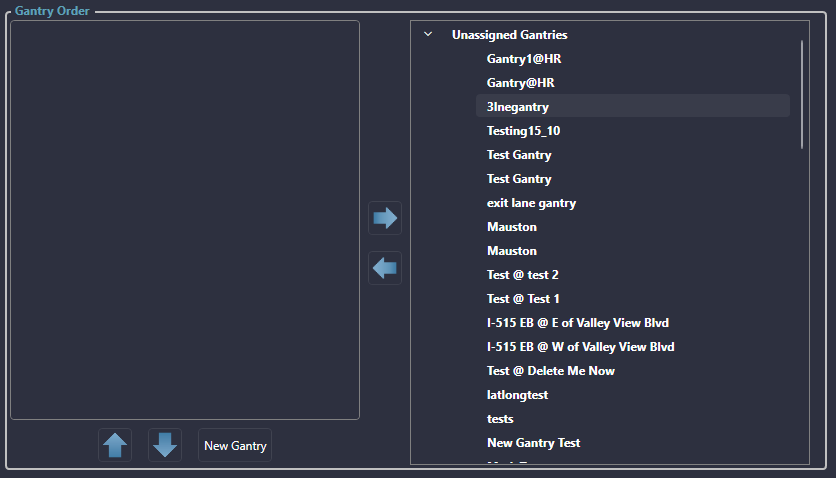Image resolution: width=836 pixels, height=478 pixels.
Task: Select the Gantry@HR entry
Action: 520,83
